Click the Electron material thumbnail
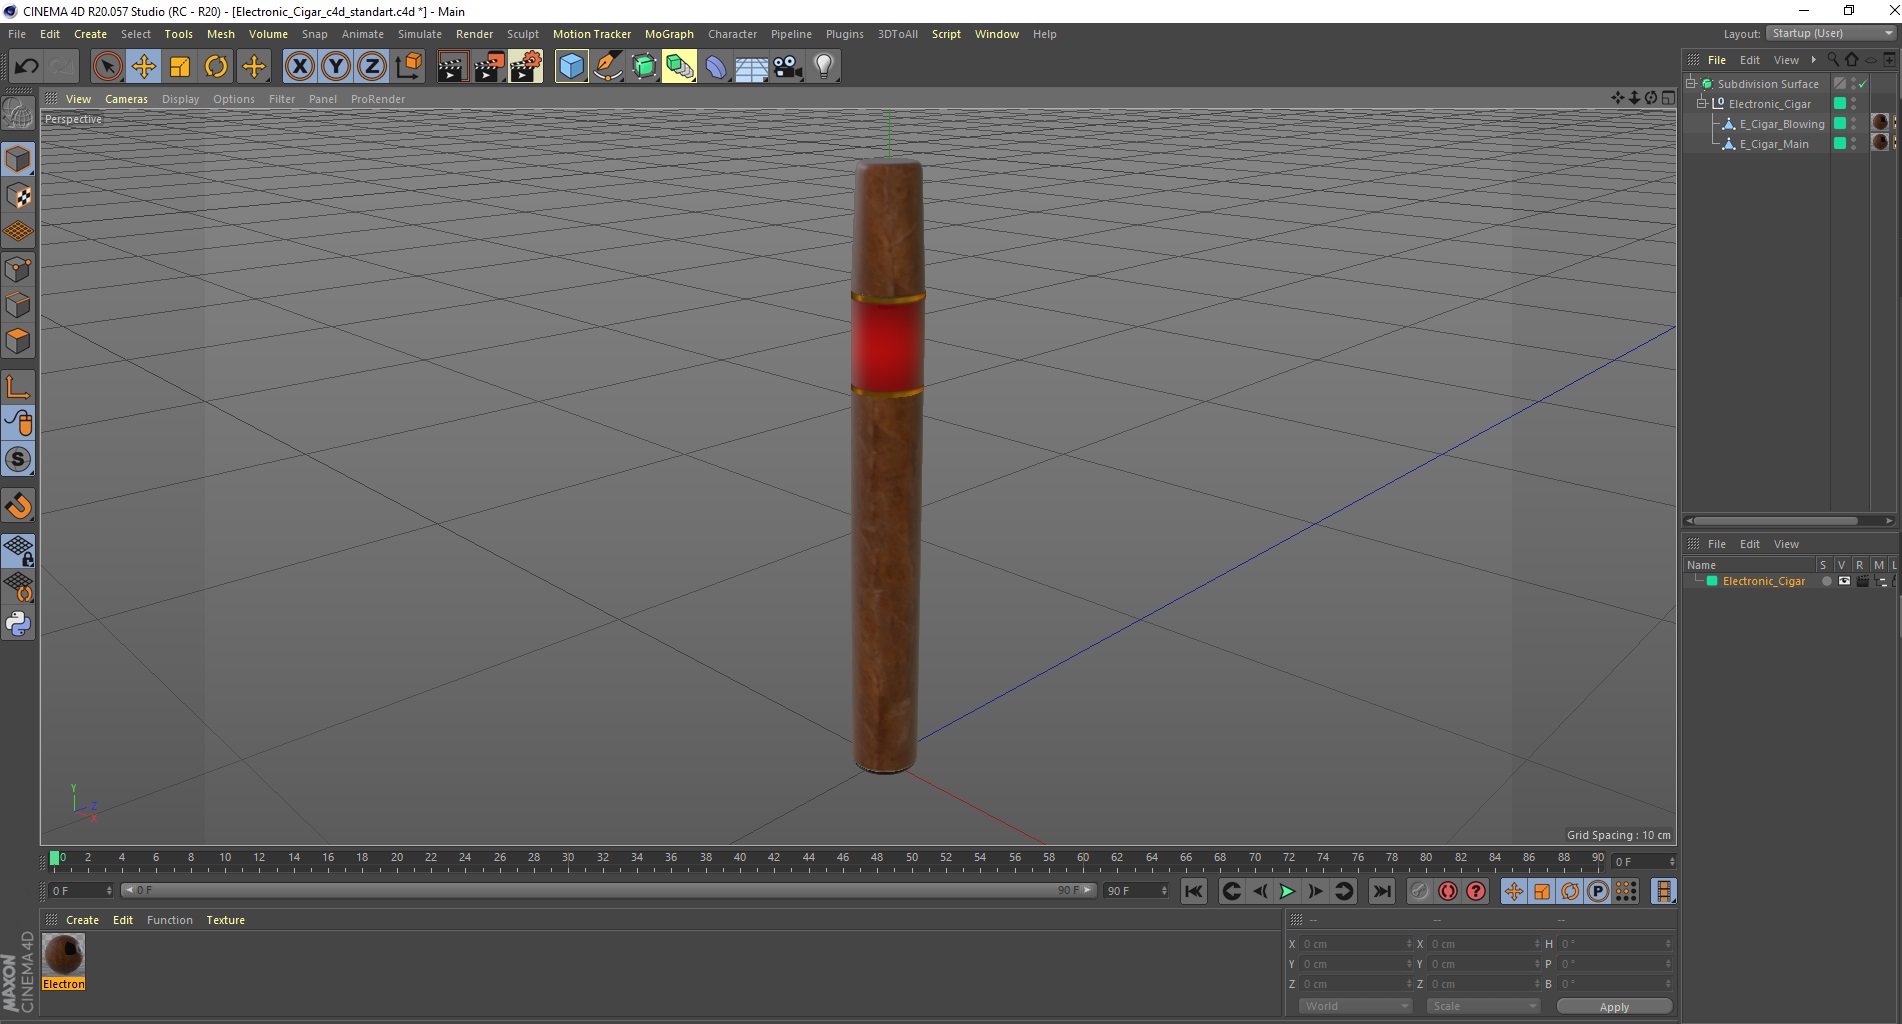This screenshot has width=1902, height=1024. point(64,954)
